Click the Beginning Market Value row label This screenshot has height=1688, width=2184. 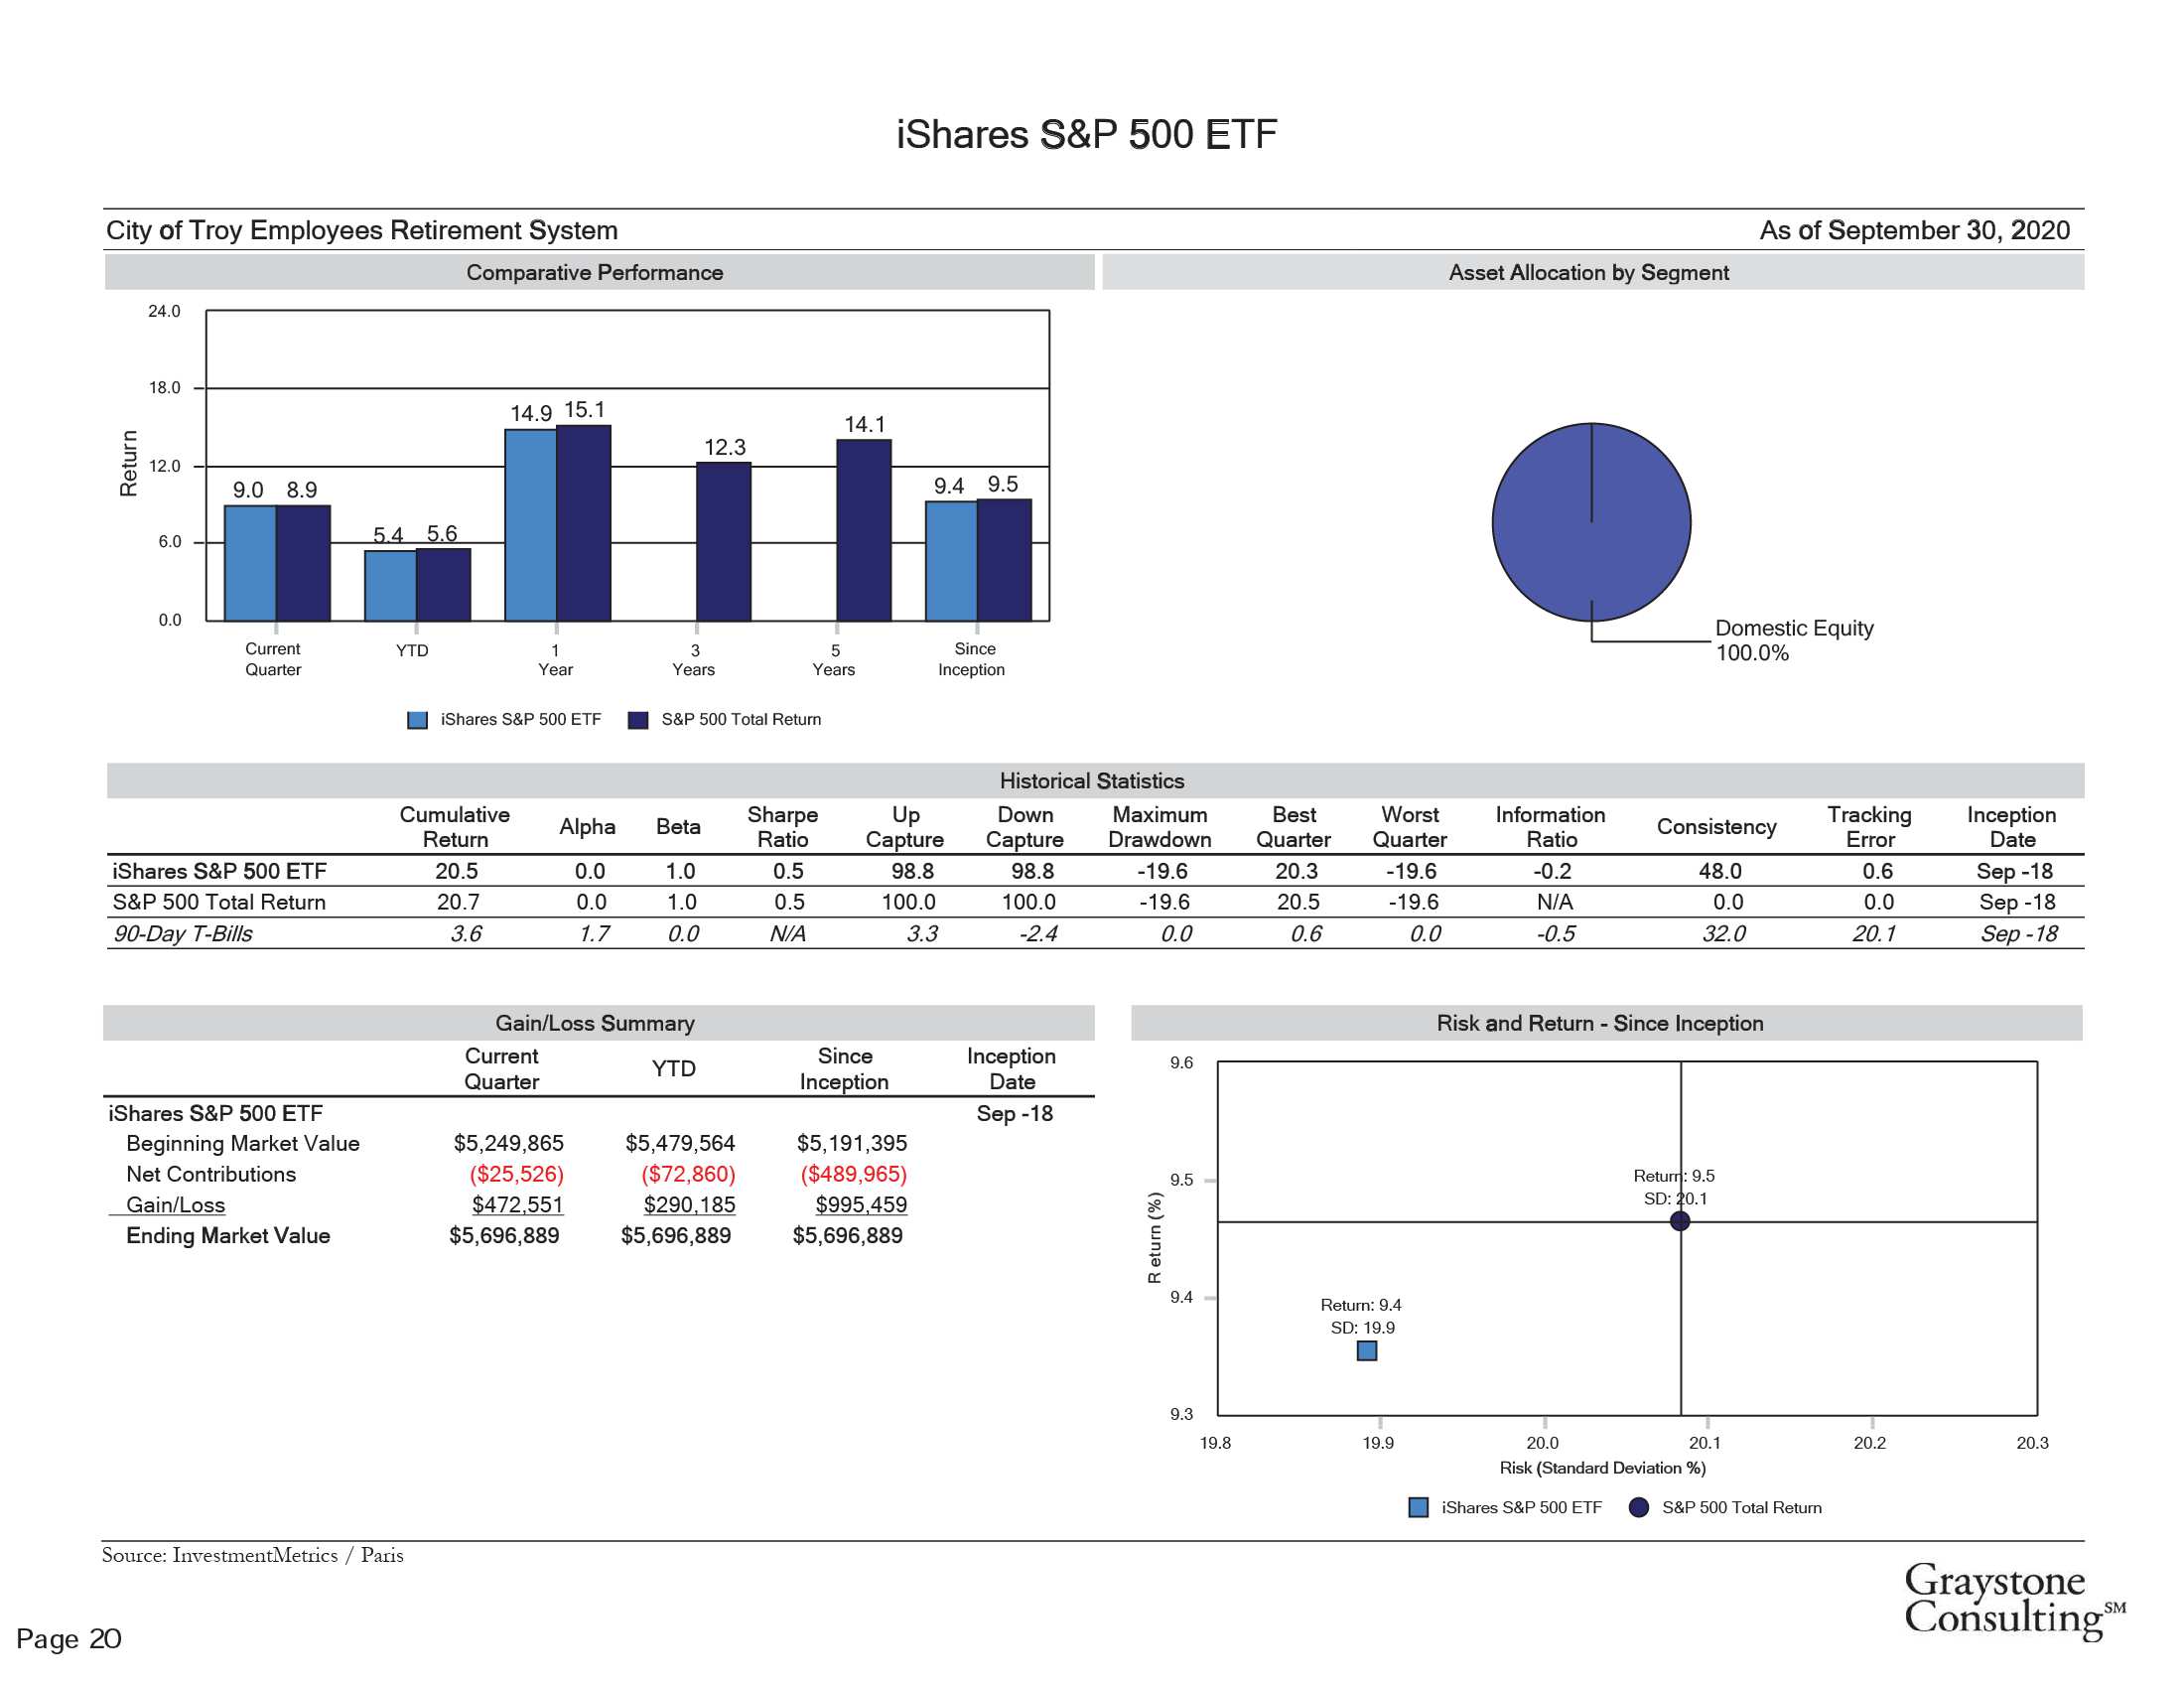point(243,1143)
